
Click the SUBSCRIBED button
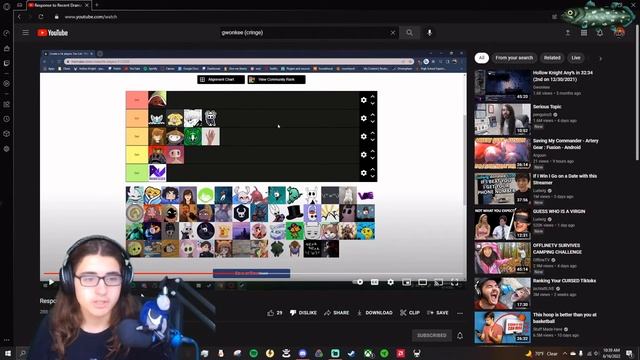[431, 336]
